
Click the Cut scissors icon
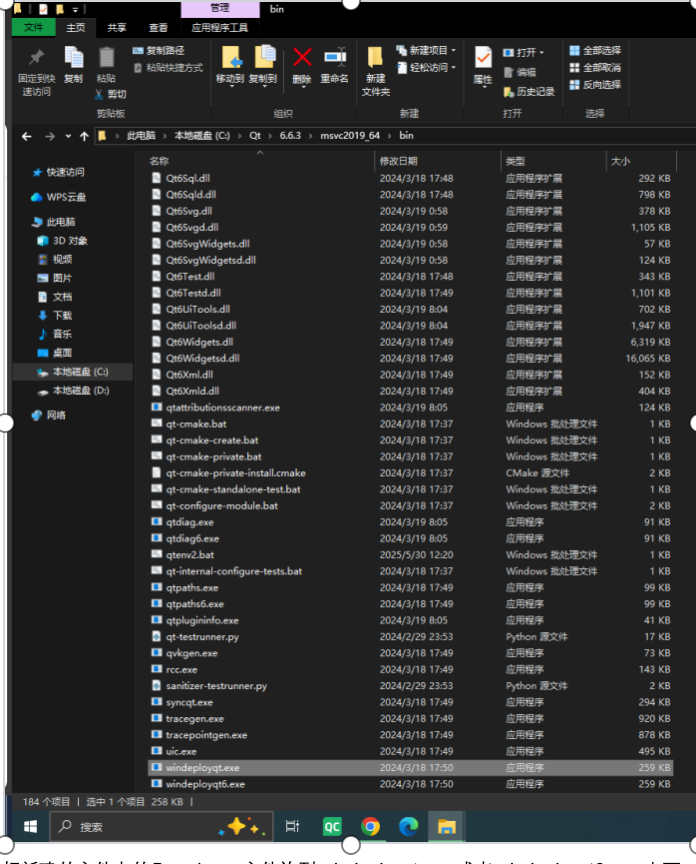99,94
